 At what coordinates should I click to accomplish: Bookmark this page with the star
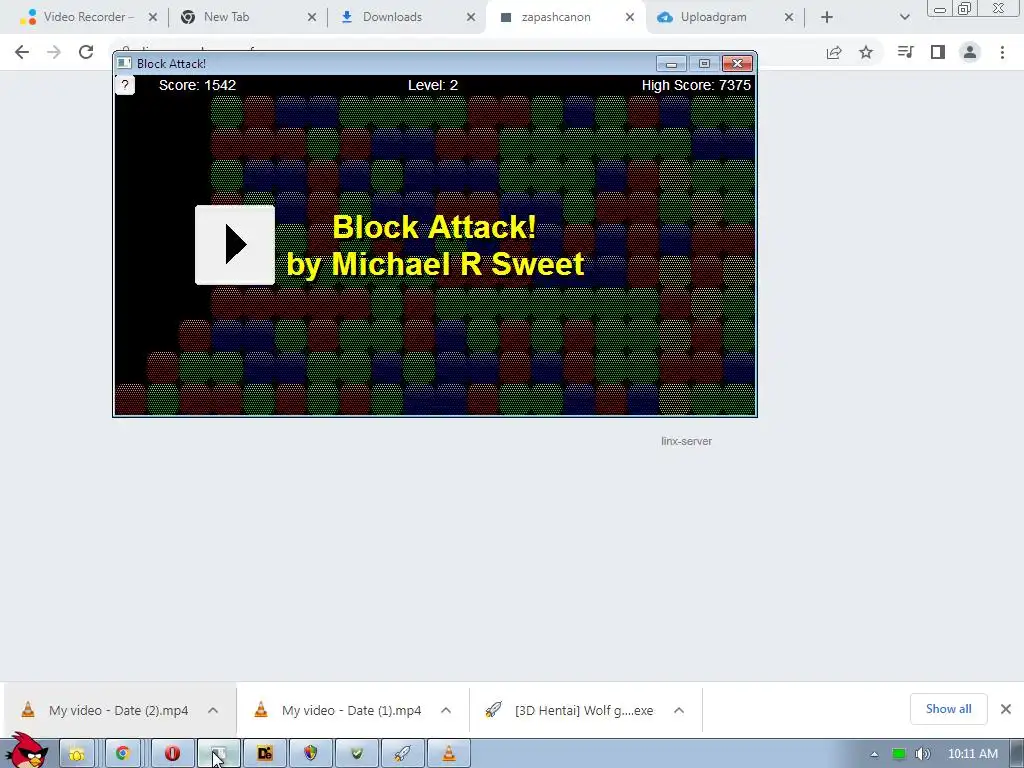click(x=866, y=52)
